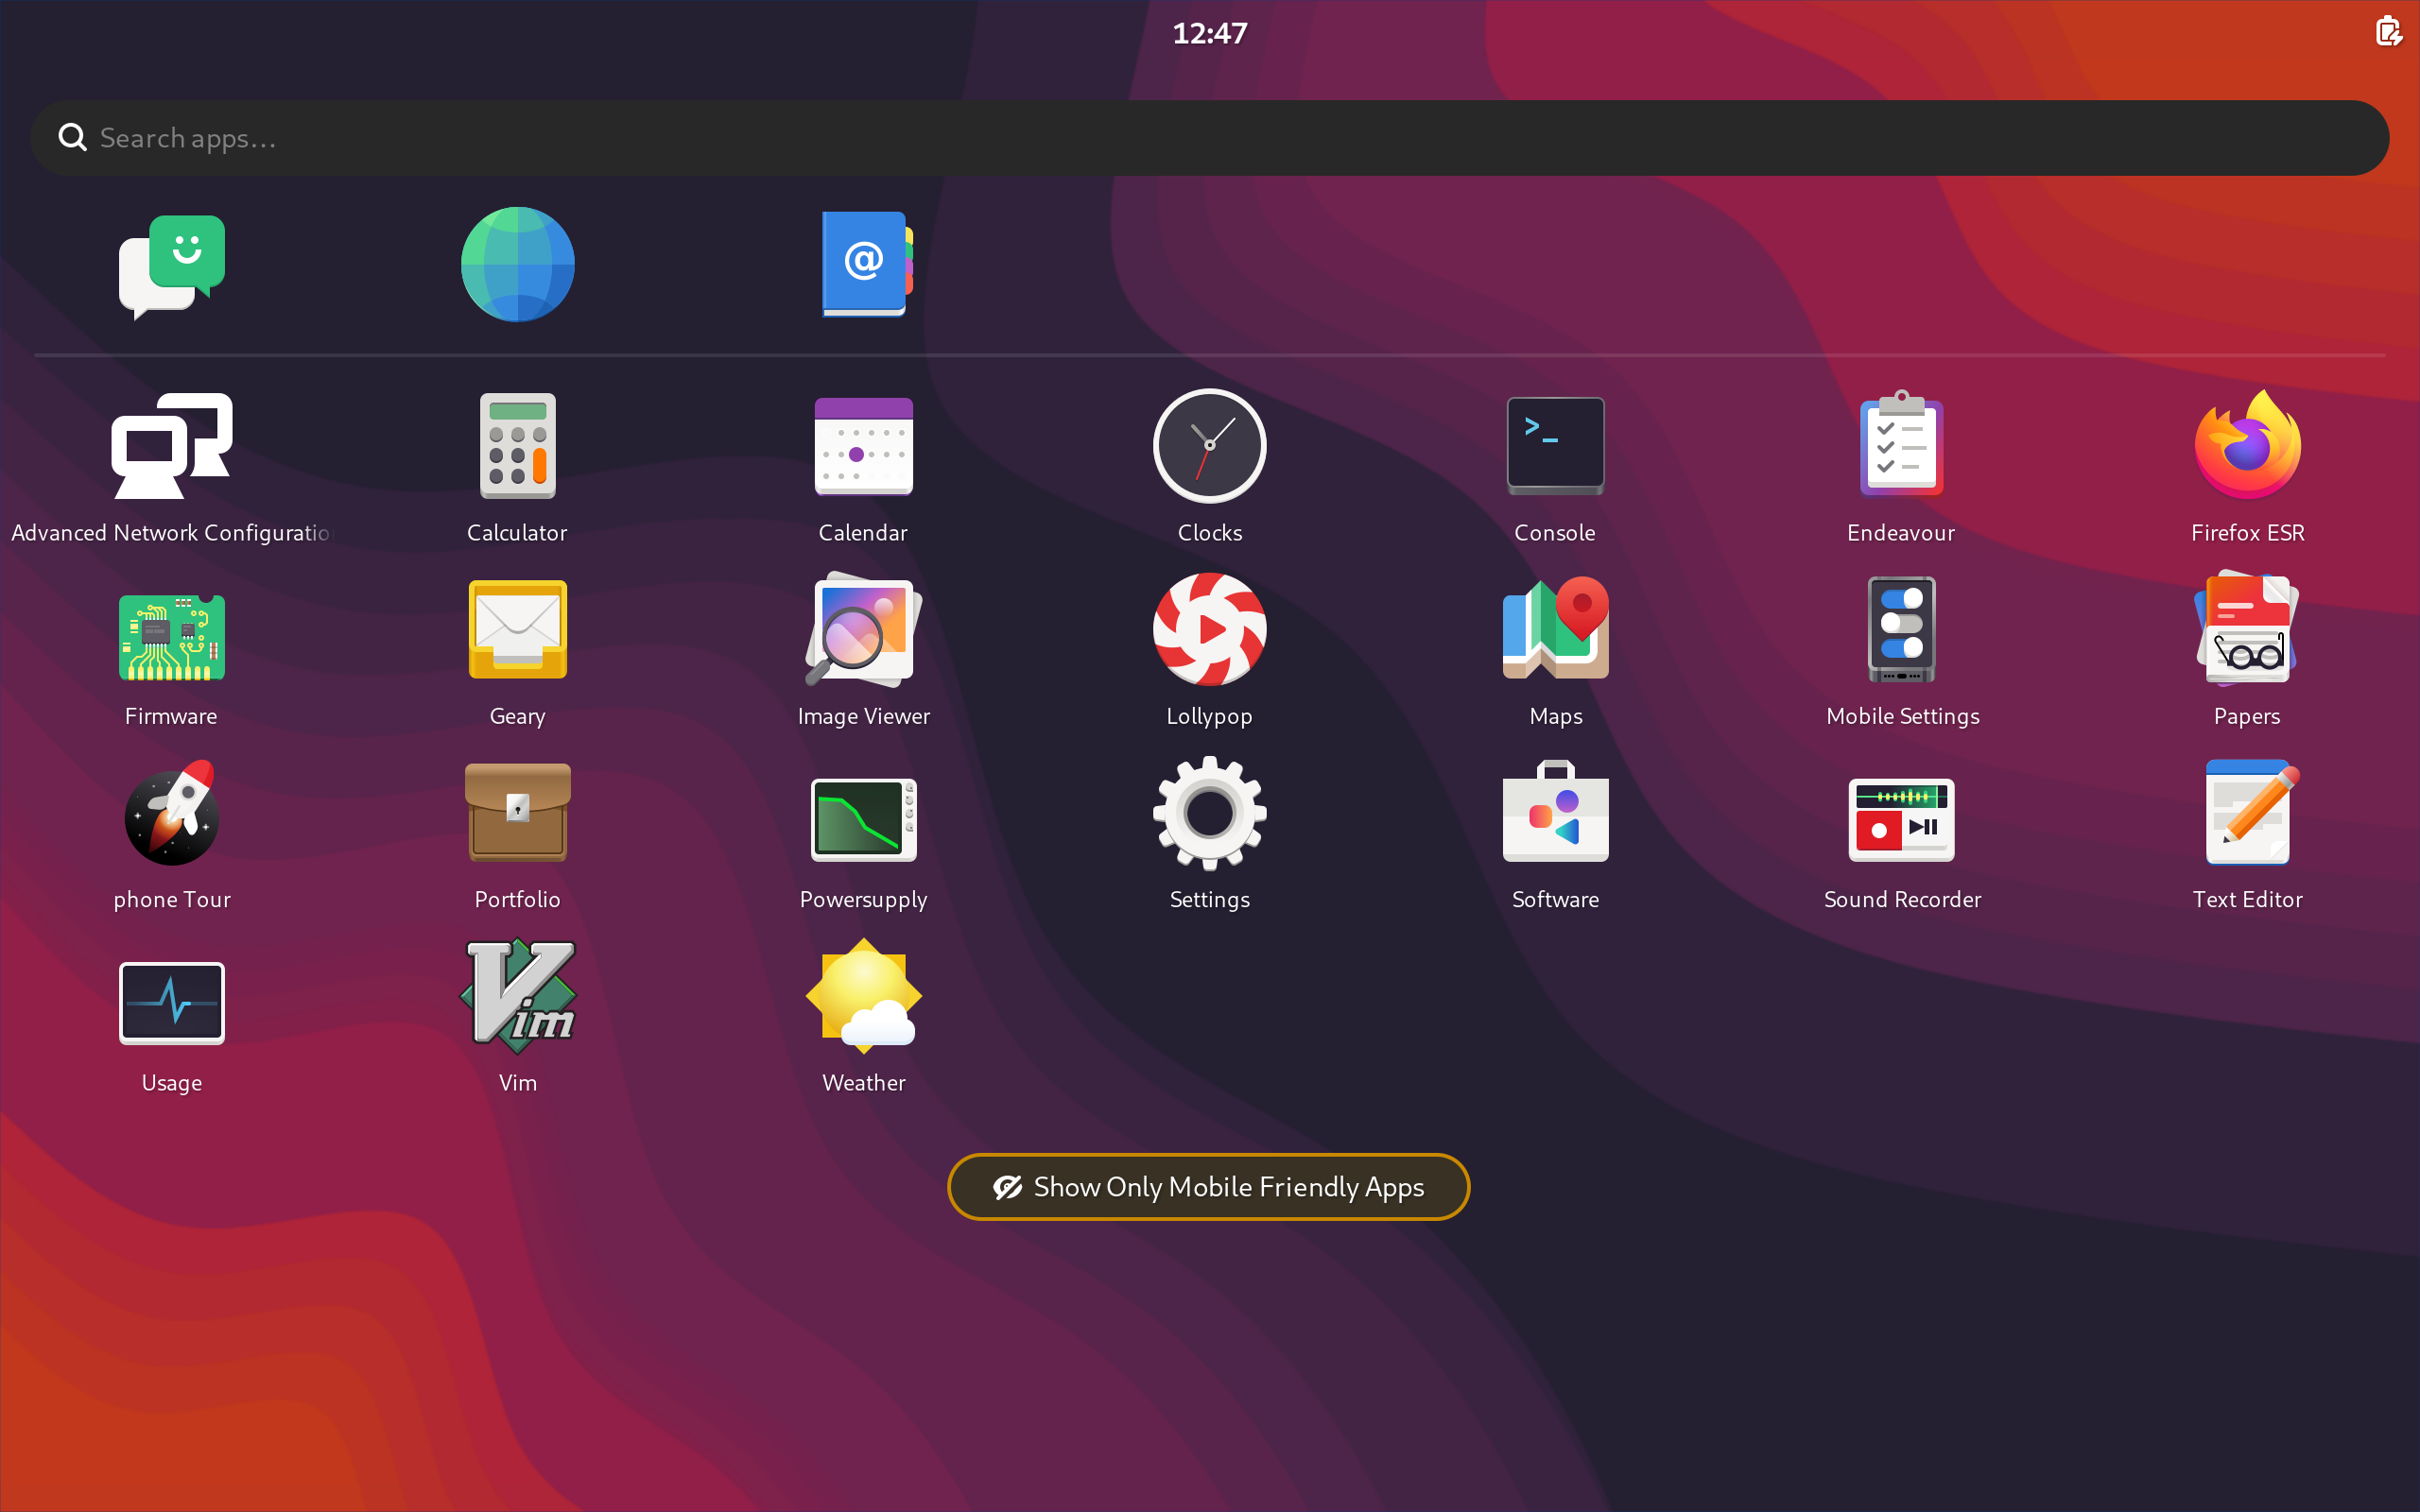Viewport: 2420px width, 1512px height.
Task: Open the Contacts address book favorite
Action: (x=866, y=265)
